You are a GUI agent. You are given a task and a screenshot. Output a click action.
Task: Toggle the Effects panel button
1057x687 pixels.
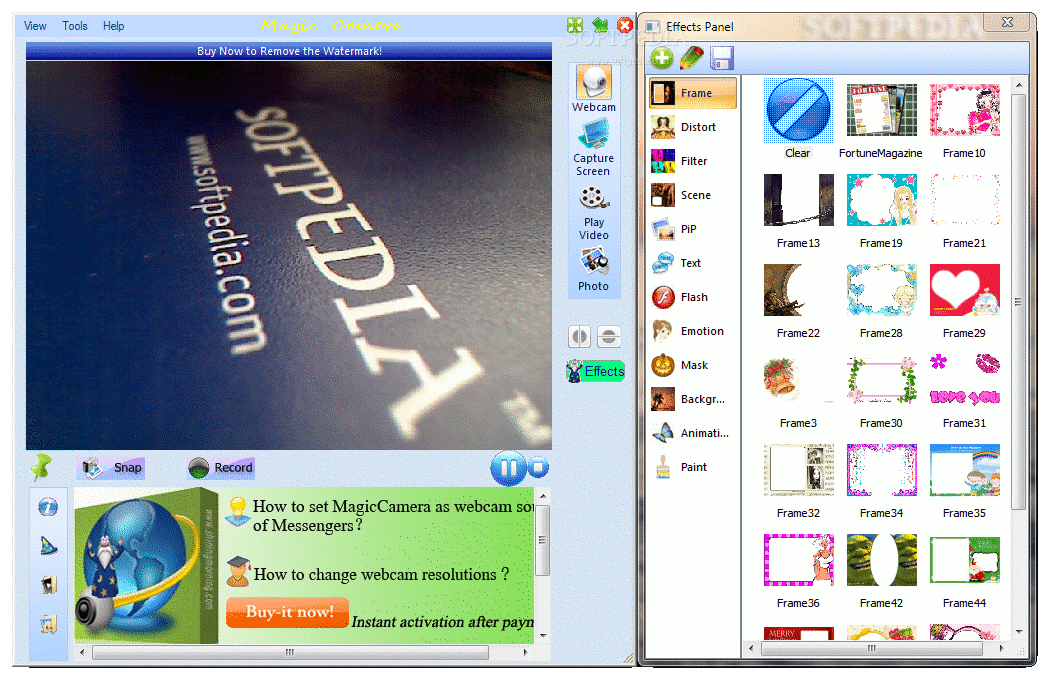pyautogui.click(x=596, y=371)
